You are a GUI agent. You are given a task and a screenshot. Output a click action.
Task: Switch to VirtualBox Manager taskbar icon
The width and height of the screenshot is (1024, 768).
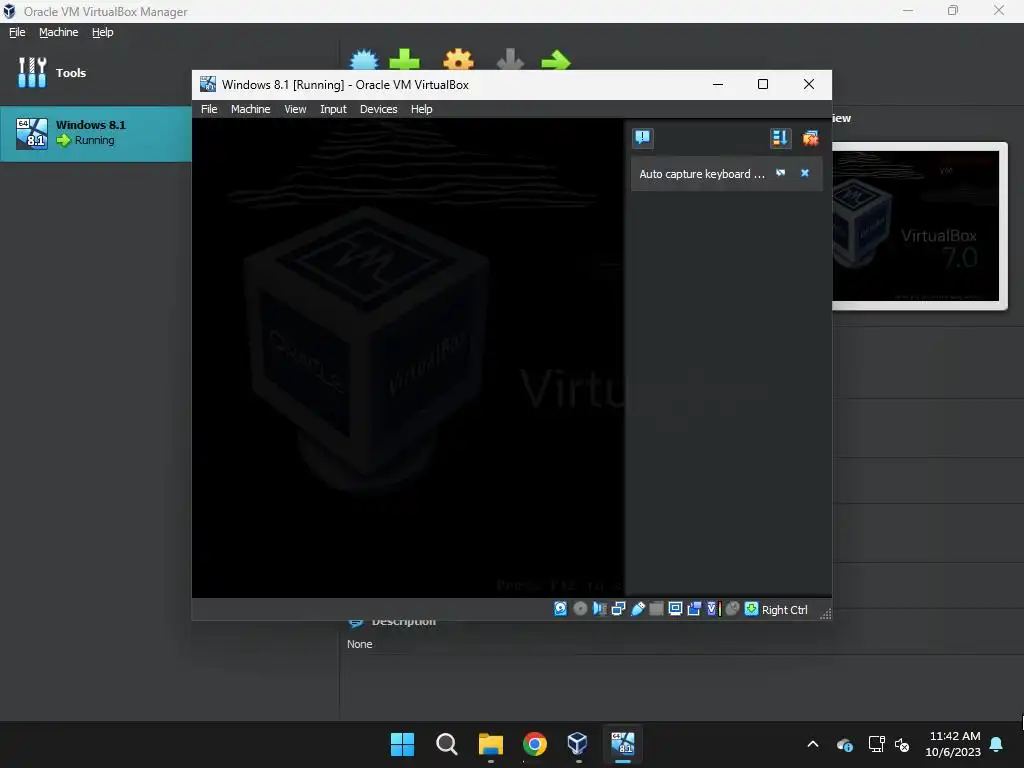[x=578, y=744]
